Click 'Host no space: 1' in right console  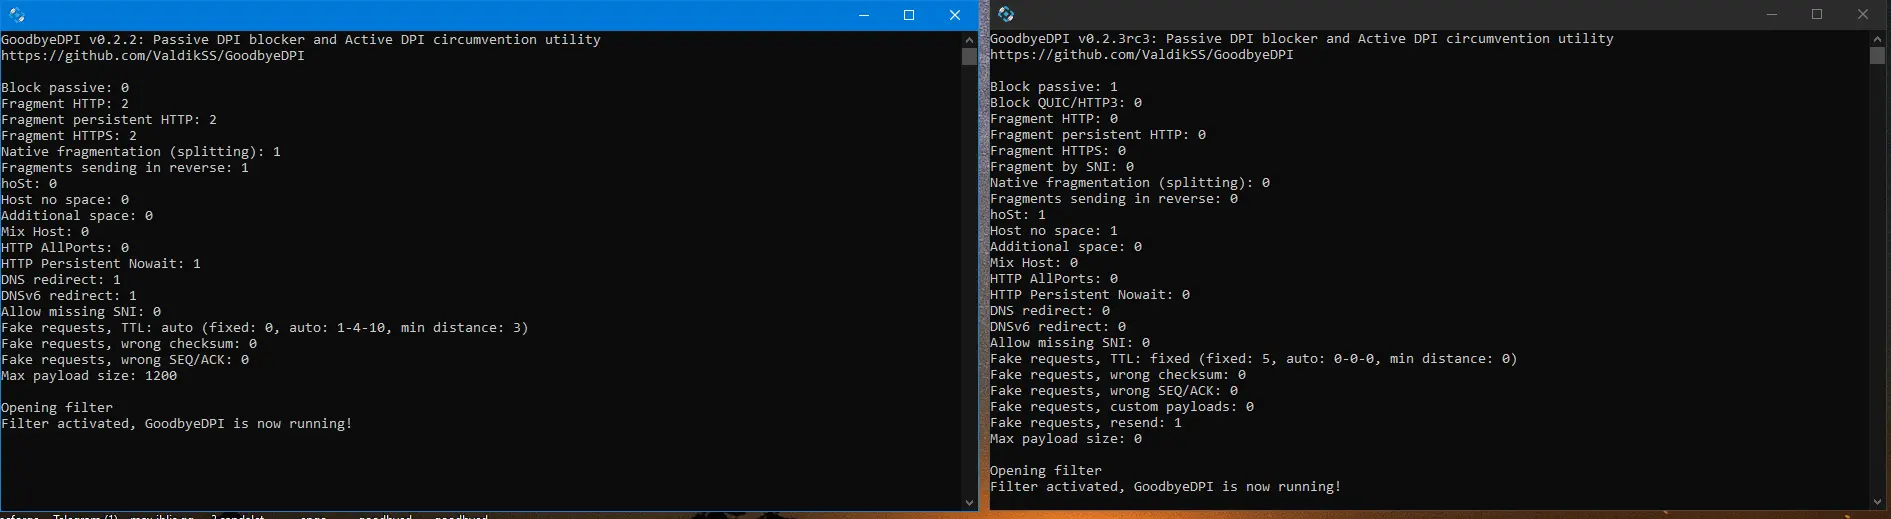point(1054,231)
